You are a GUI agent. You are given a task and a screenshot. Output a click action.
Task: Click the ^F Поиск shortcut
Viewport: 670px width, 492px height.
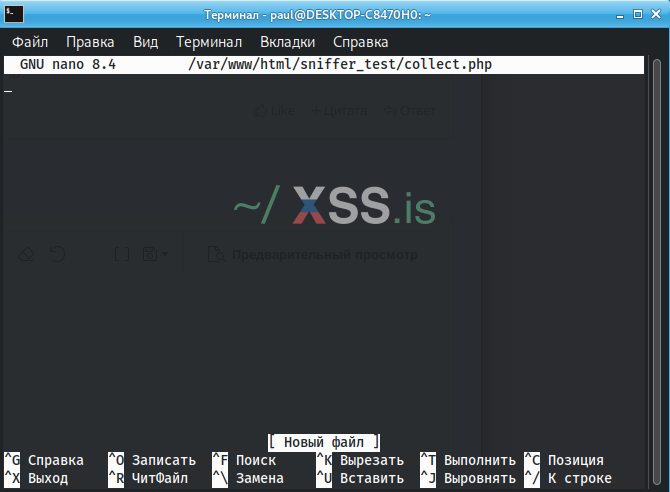(x=244, y=460)
